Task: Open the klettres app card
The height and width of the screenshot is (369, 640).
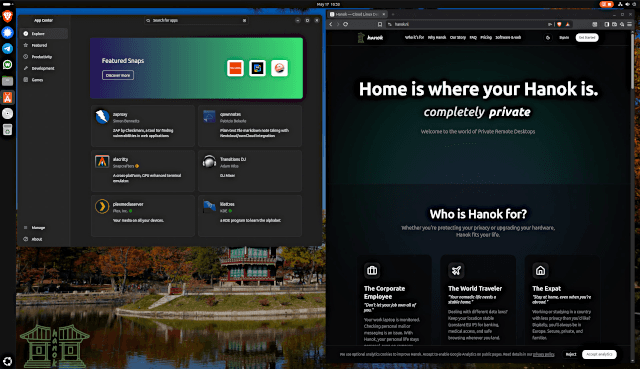Action: pyautogui.click(x=250, y=216)
